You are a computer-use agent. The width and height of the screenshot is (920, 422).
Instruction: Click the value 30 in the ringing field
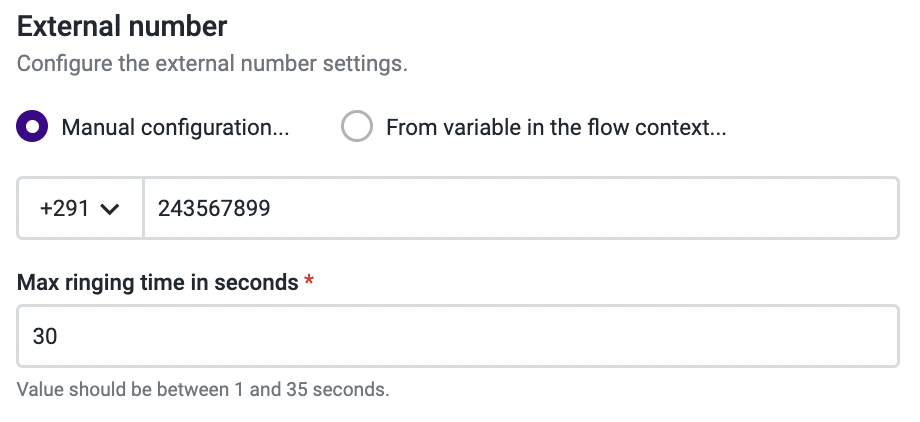[x=45, y=337]
